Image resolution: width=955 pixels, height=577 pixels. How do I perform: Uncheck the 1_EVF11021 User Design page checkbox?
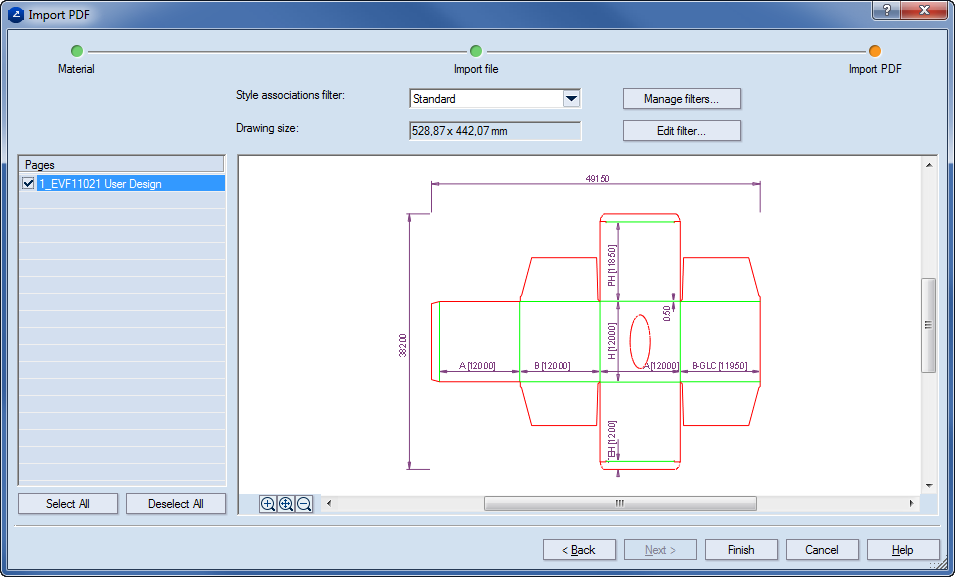(28, 184)
